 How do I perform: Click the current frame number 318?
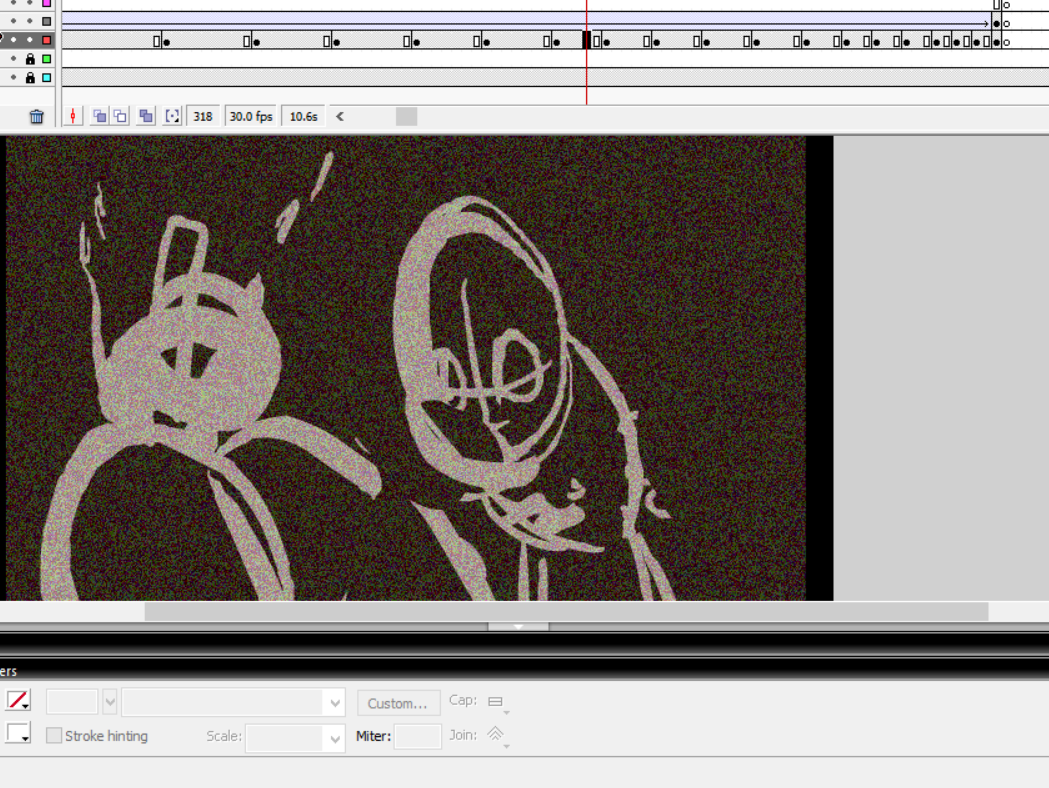point(203,116)
